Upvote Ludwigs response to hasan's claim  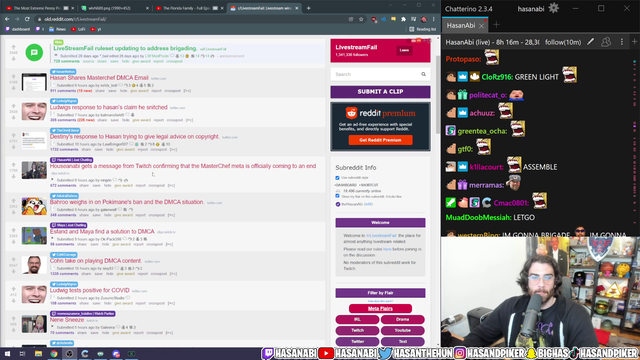13,106
